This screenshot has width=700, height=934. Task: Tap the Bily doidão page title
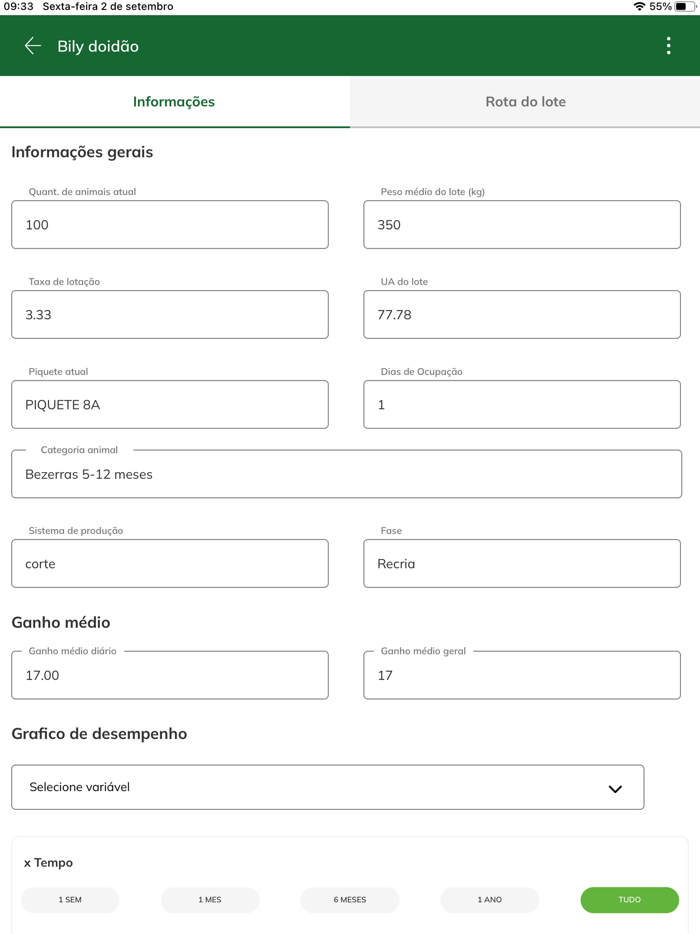point(98,46)
